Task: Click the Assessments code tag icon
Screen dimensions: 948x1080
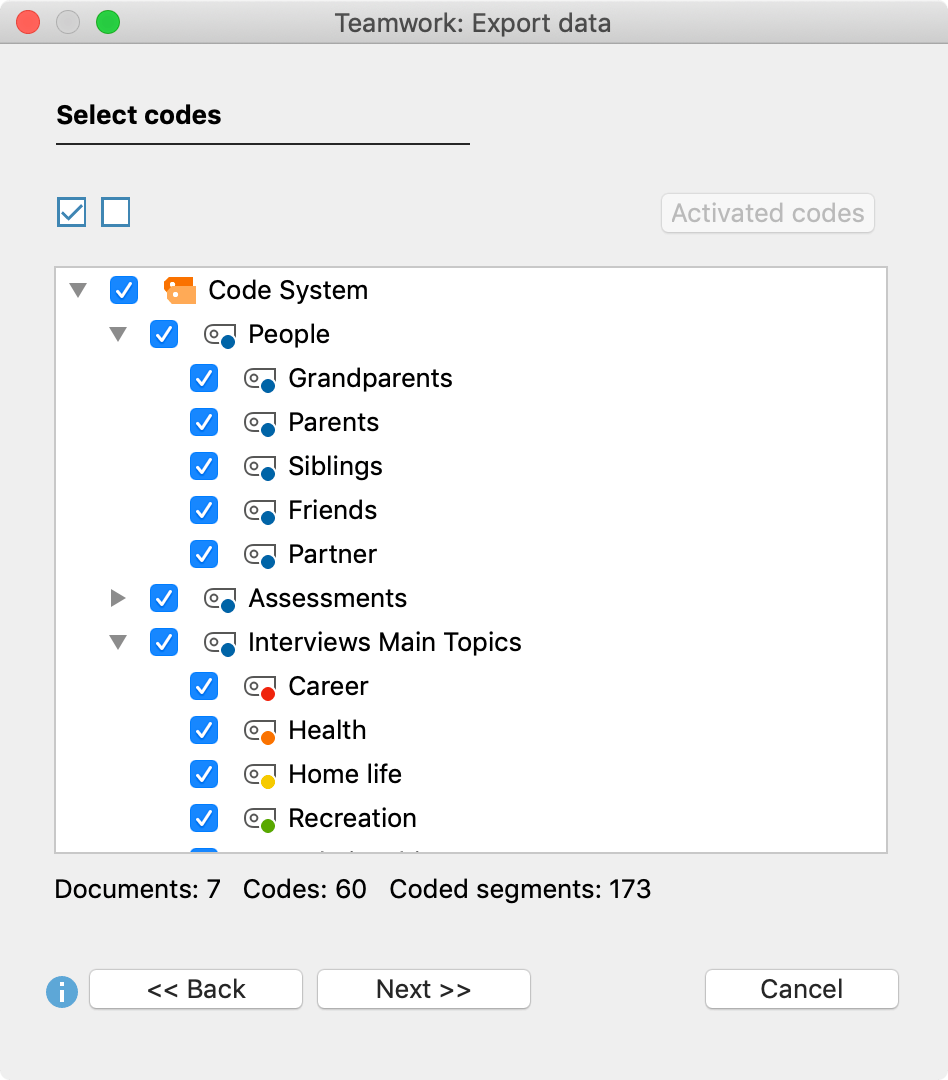Action: point(220,600)
